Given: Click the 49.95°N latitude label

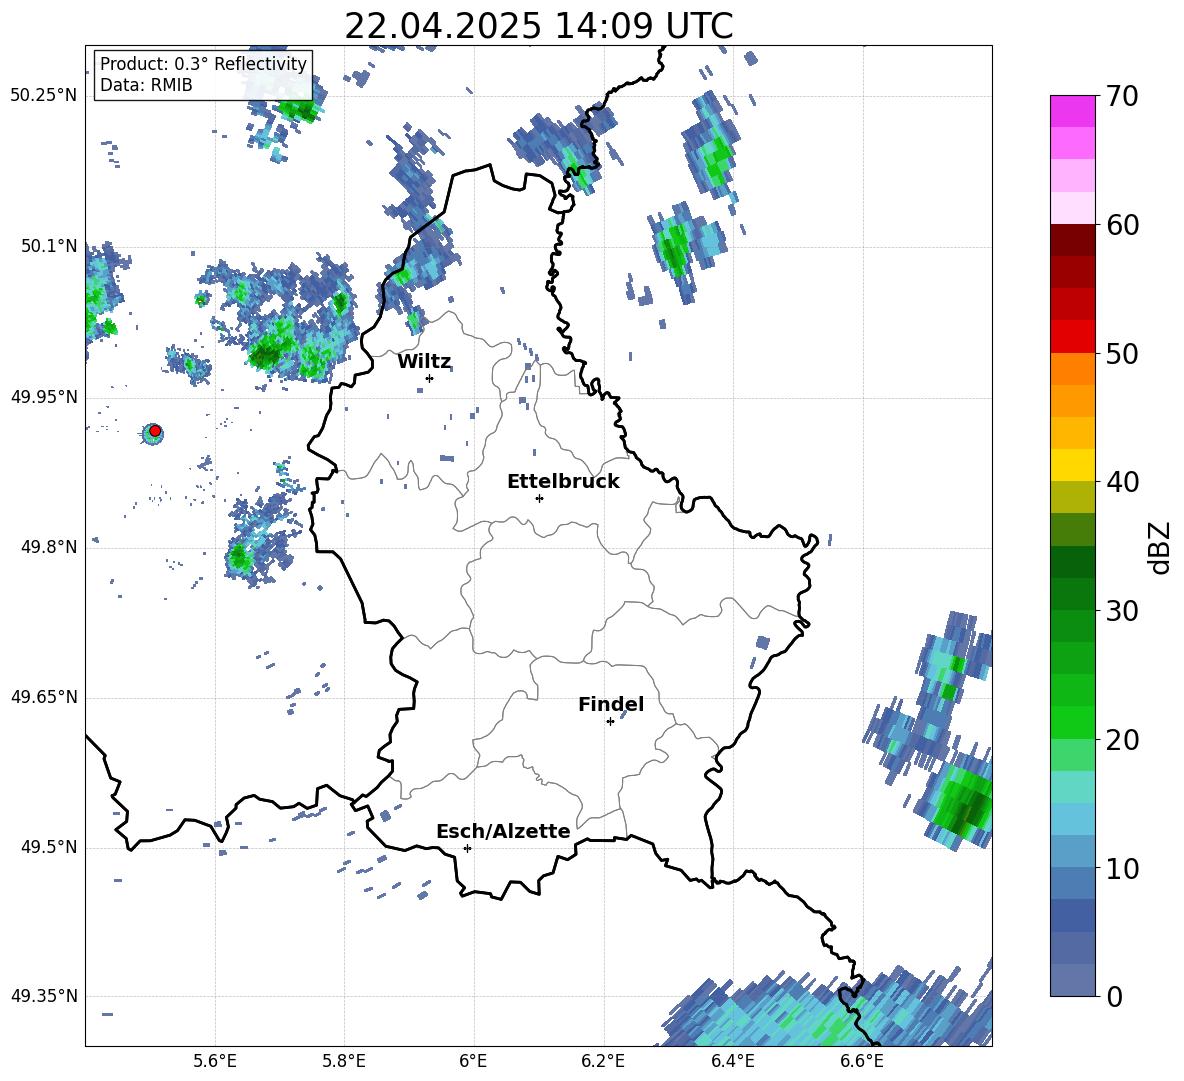Looking at the screenshot, I should pyautogui.click(x=44, y=396).
